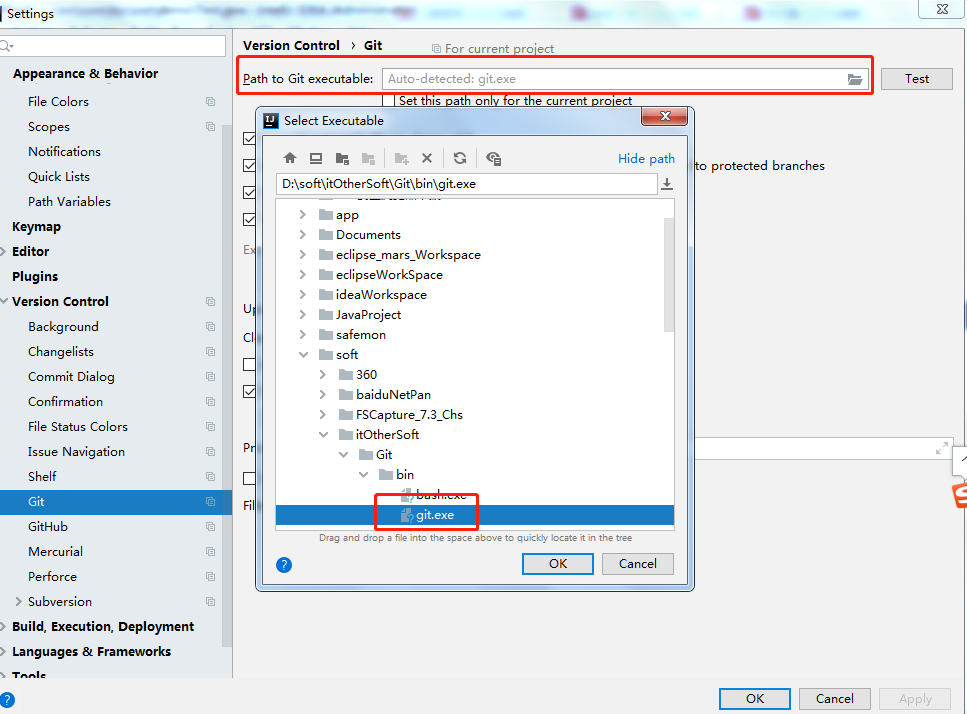Open the GitHub settings page
The width and height of the screenshot is (967, 714).
[x=47, y=527]
